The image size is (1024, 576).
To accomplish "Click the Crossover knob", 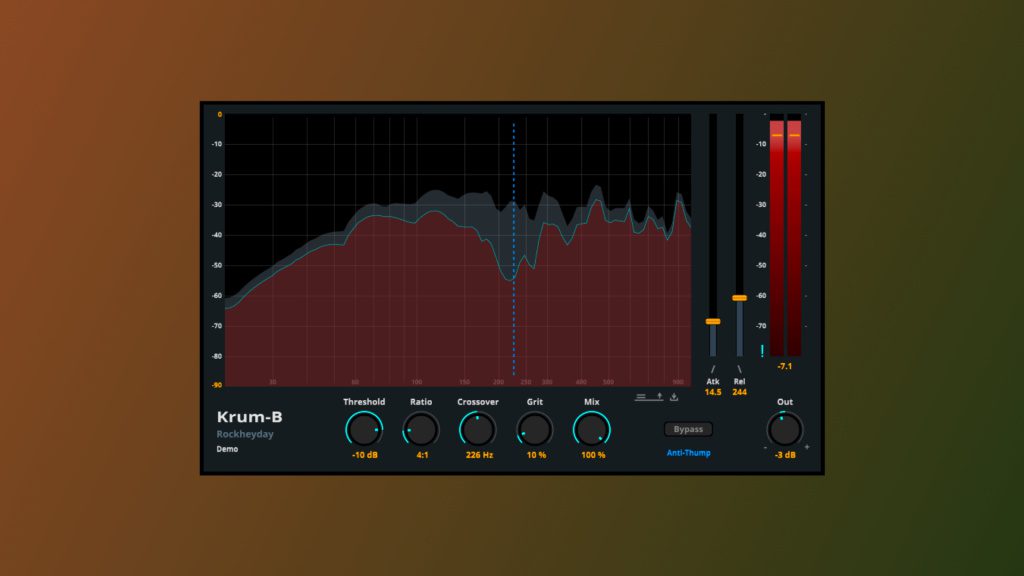I will [478, 430].
